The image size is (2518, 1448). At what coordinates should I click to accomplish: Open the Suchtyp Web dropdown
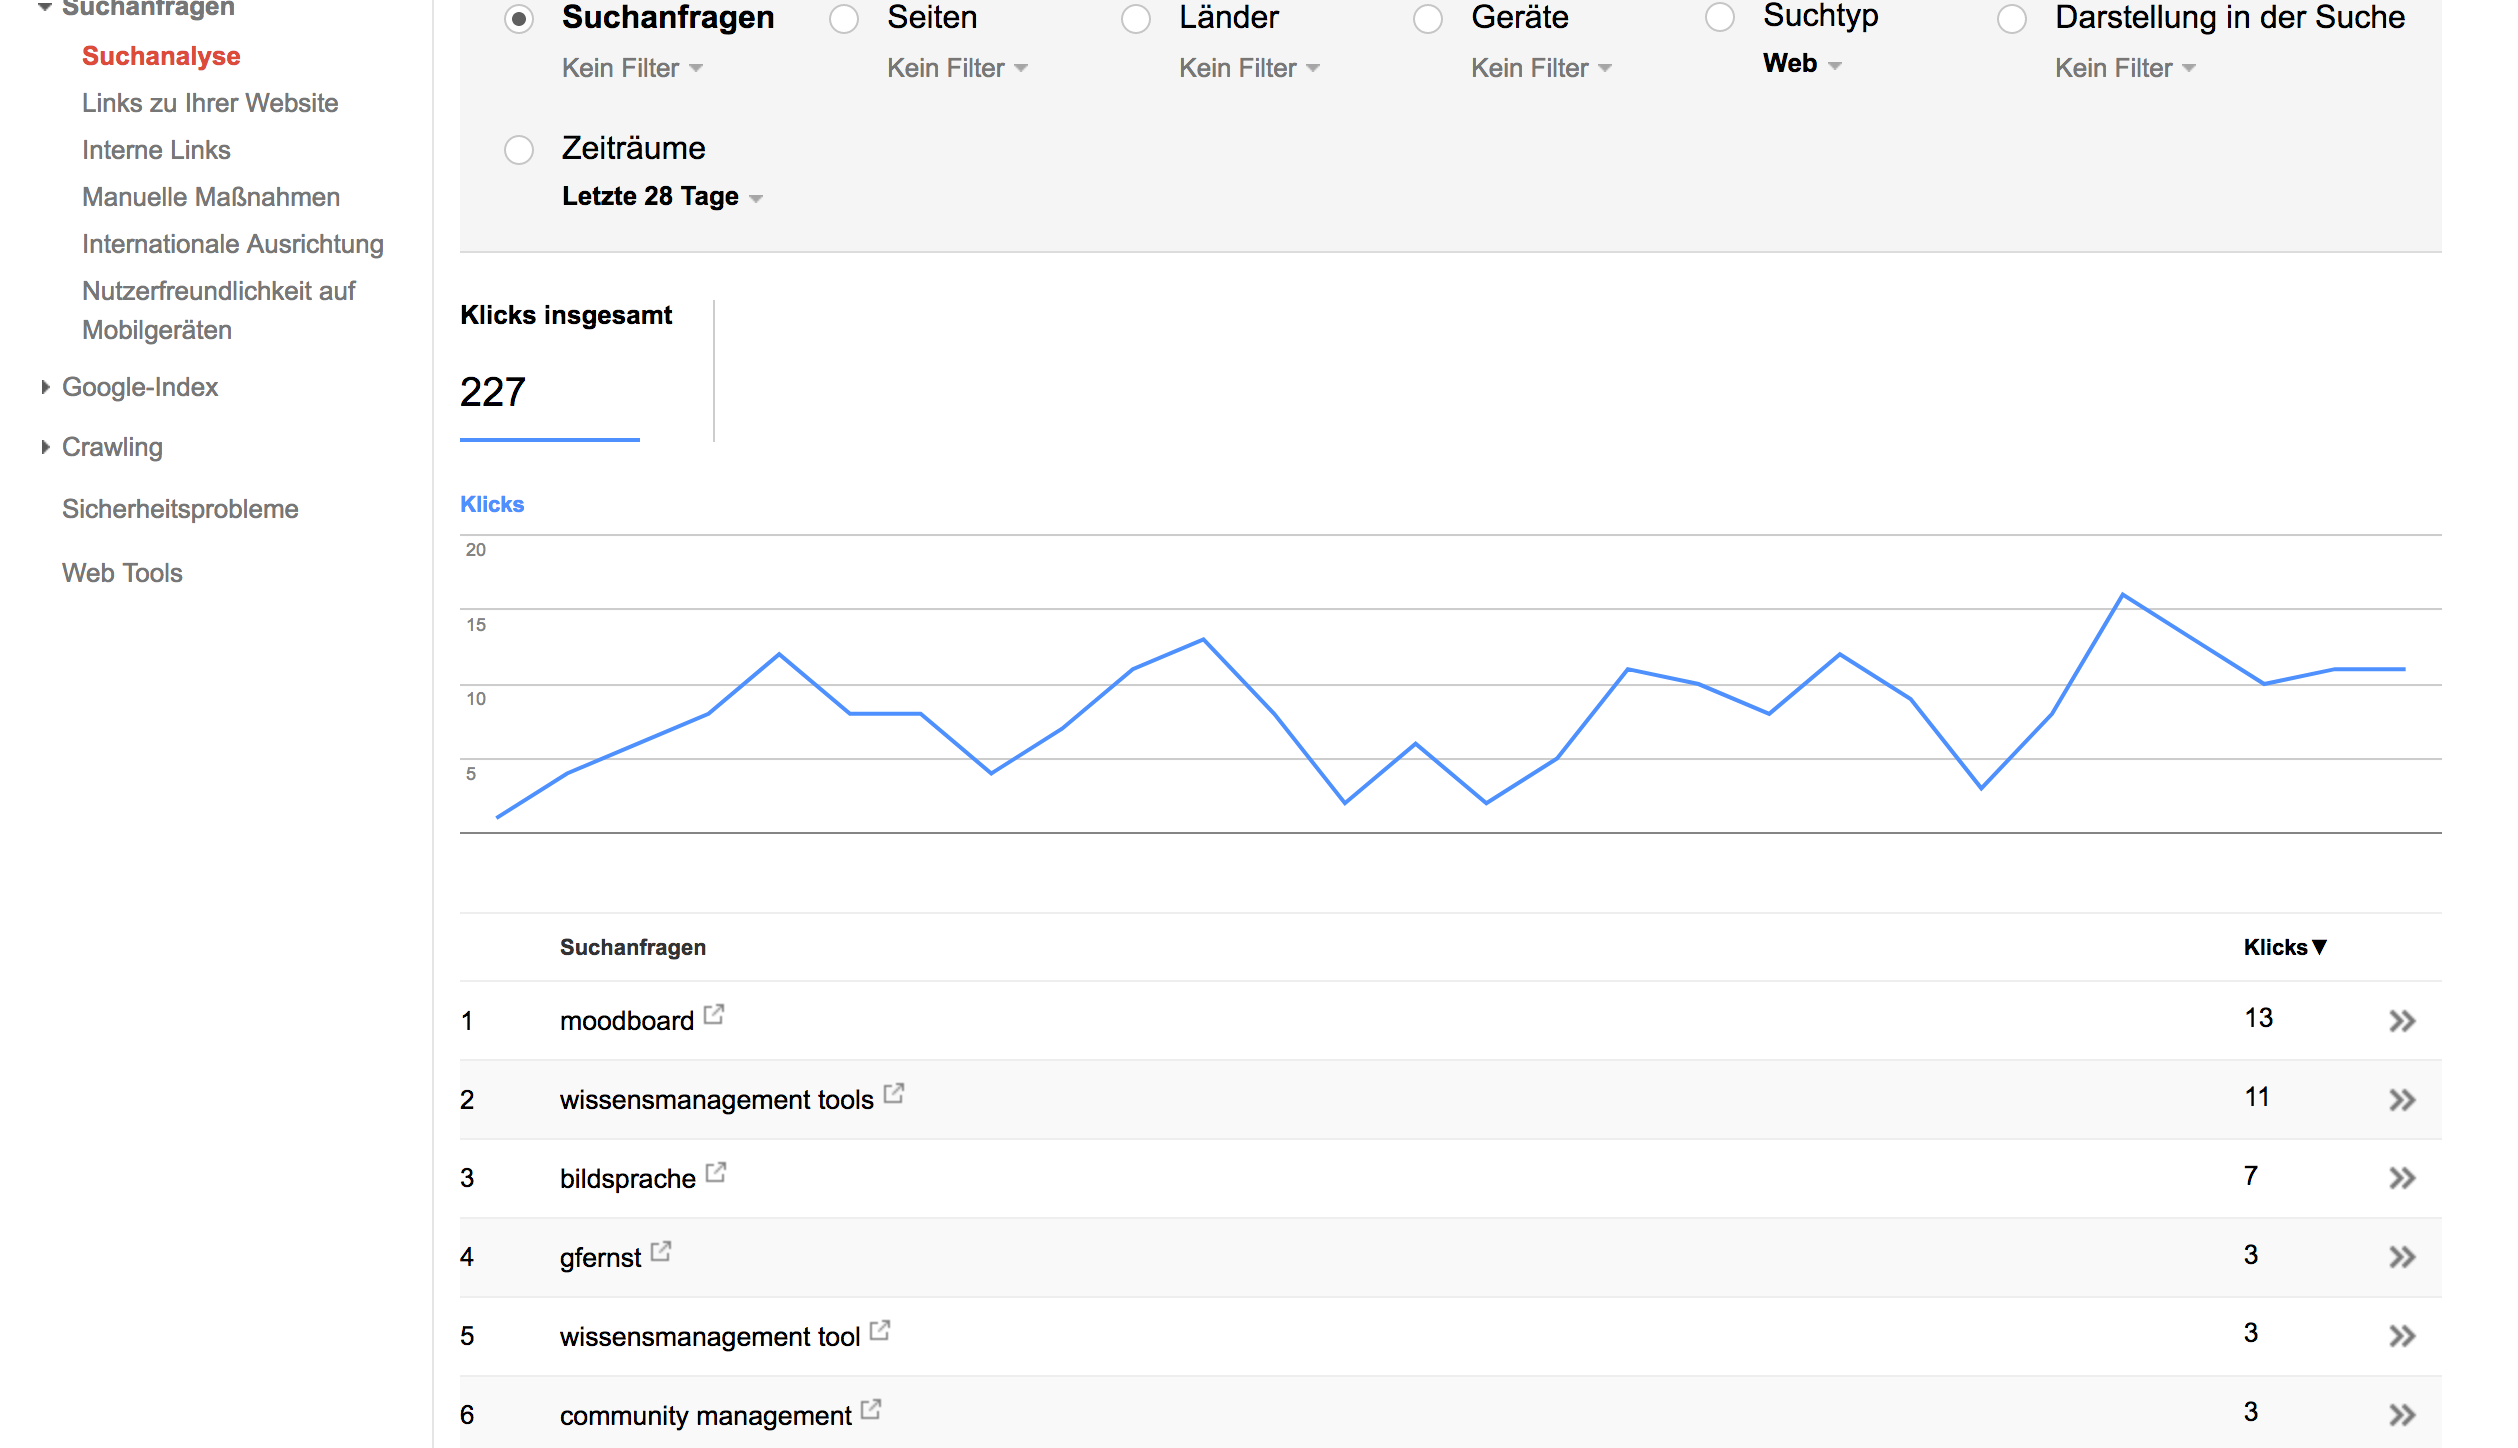click(1802, 64)
